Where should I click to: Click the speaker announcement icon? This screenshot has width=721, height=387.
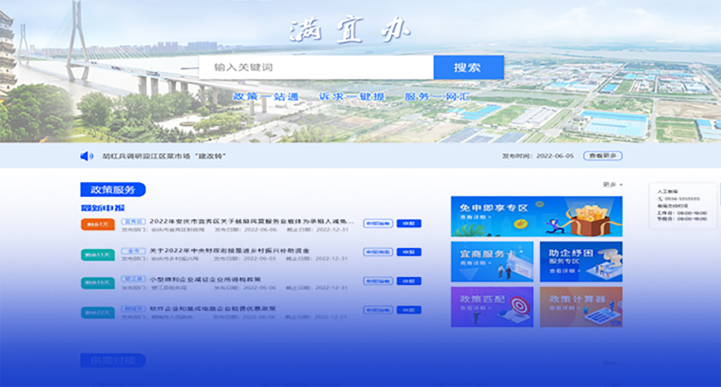tap(86, 156)
